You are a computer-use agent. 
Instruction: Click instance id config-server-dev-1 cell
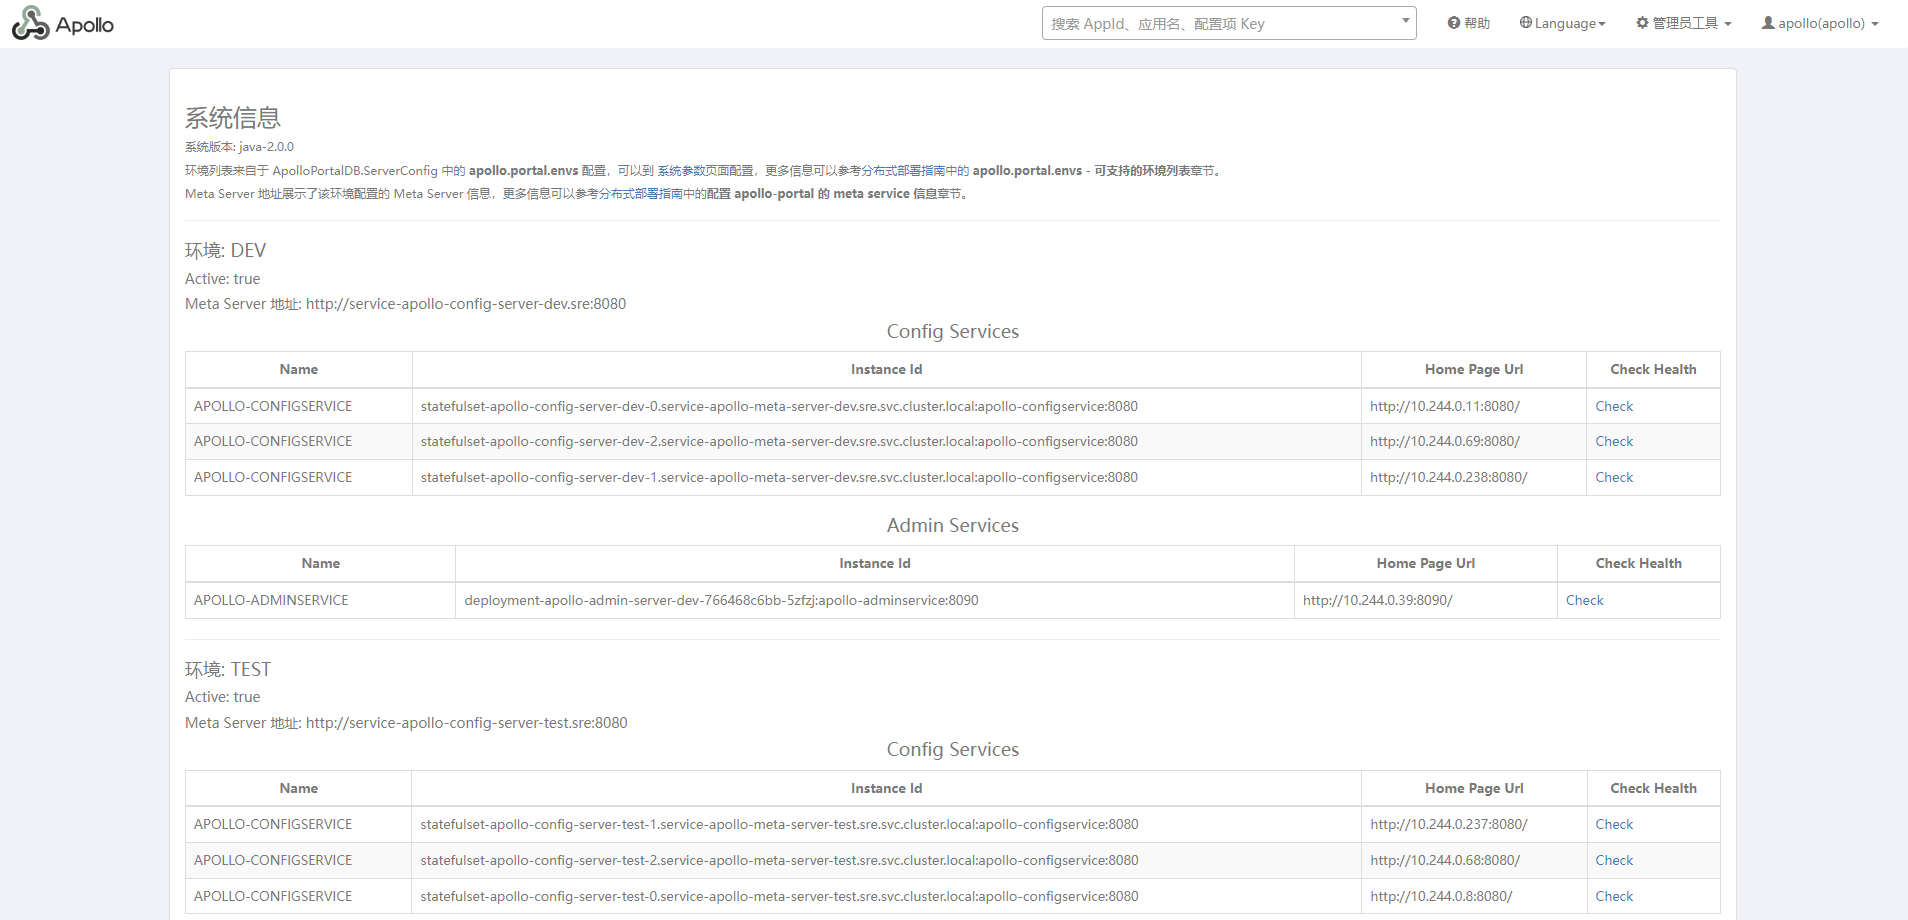(x=886, y=477)
